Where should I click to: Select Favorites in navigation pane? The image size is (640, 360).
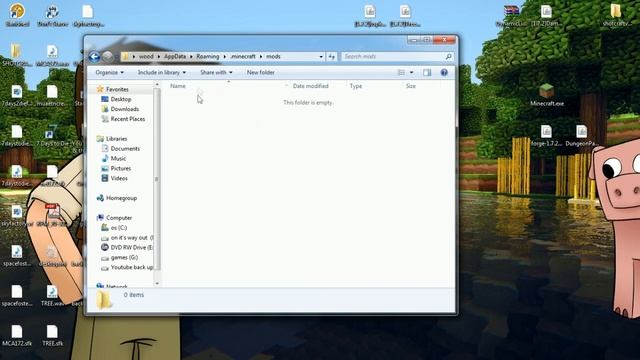click(x=117, y=89)
